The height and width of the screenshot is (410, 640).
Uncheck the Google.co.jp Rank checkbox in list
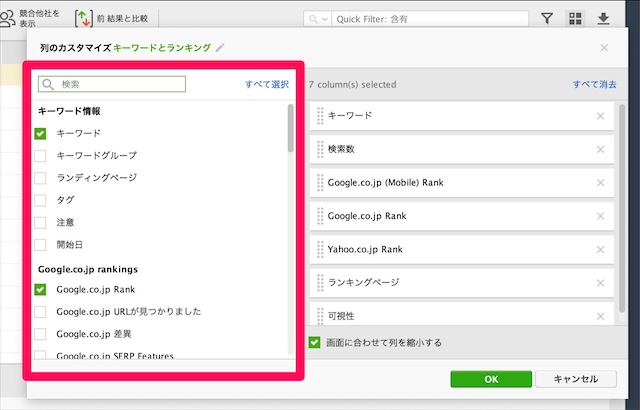(x=40, y=290)
